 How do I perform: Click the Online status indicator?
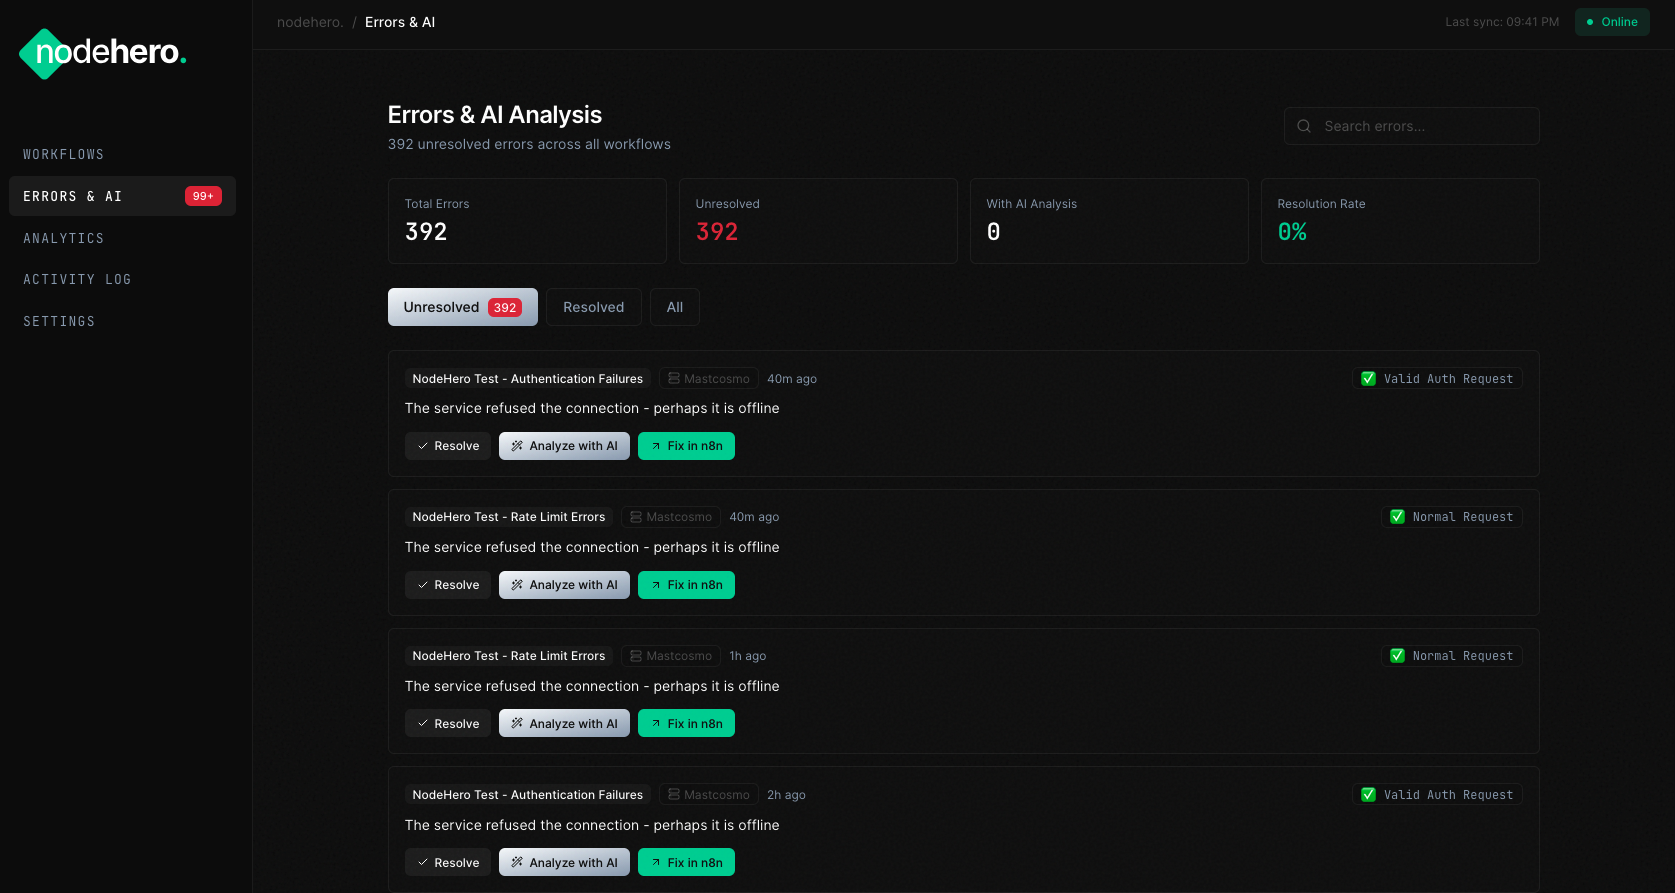tap(1612, 22)
